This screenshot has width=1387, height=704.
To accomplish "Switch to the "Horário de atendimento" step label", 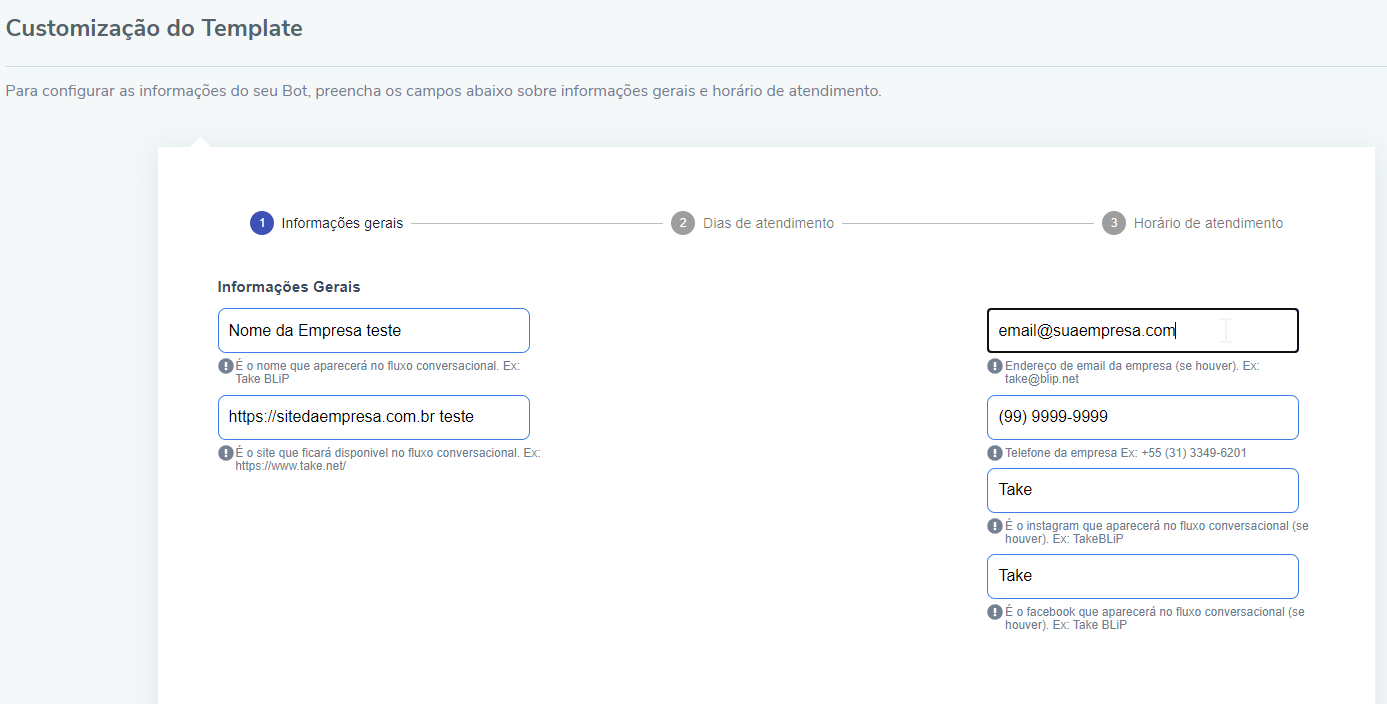I will pos(1208,223).
